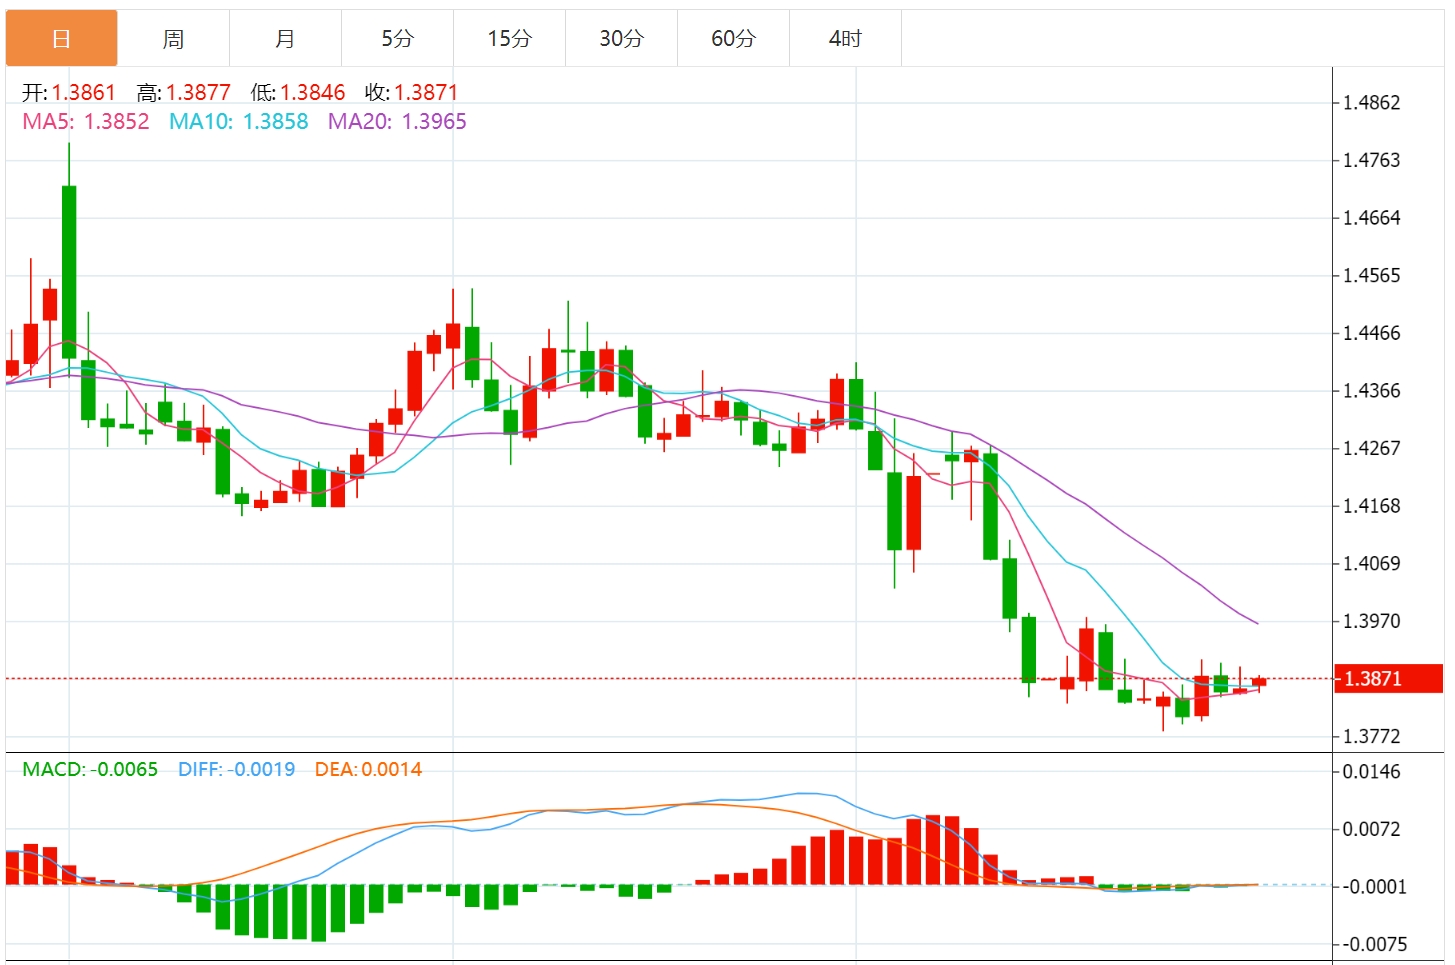
Task: Open the 5分 timeframe tab
Action: 398,39
